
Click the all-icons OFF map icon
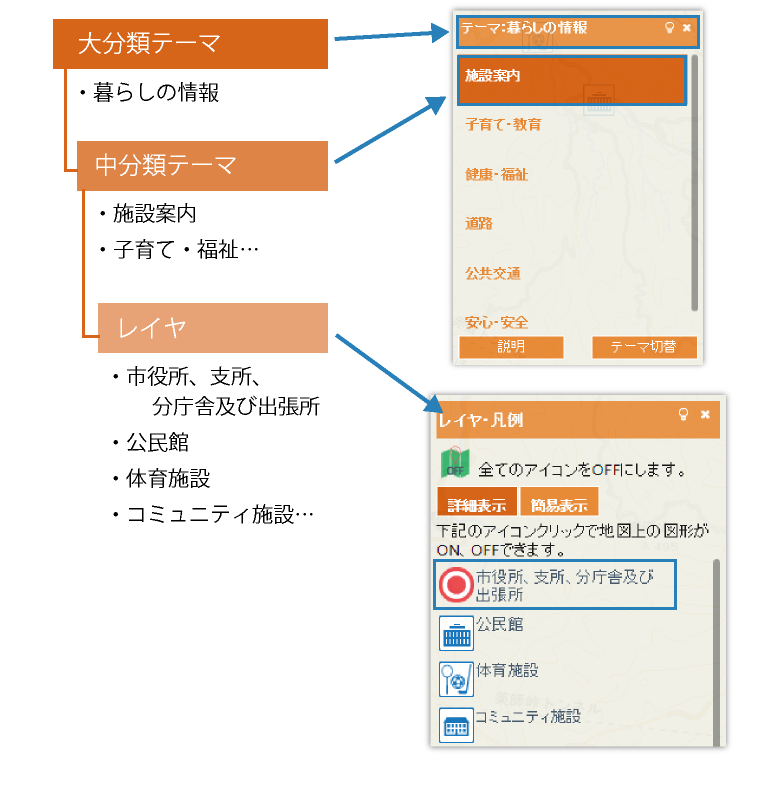click(x=455, y=463)
